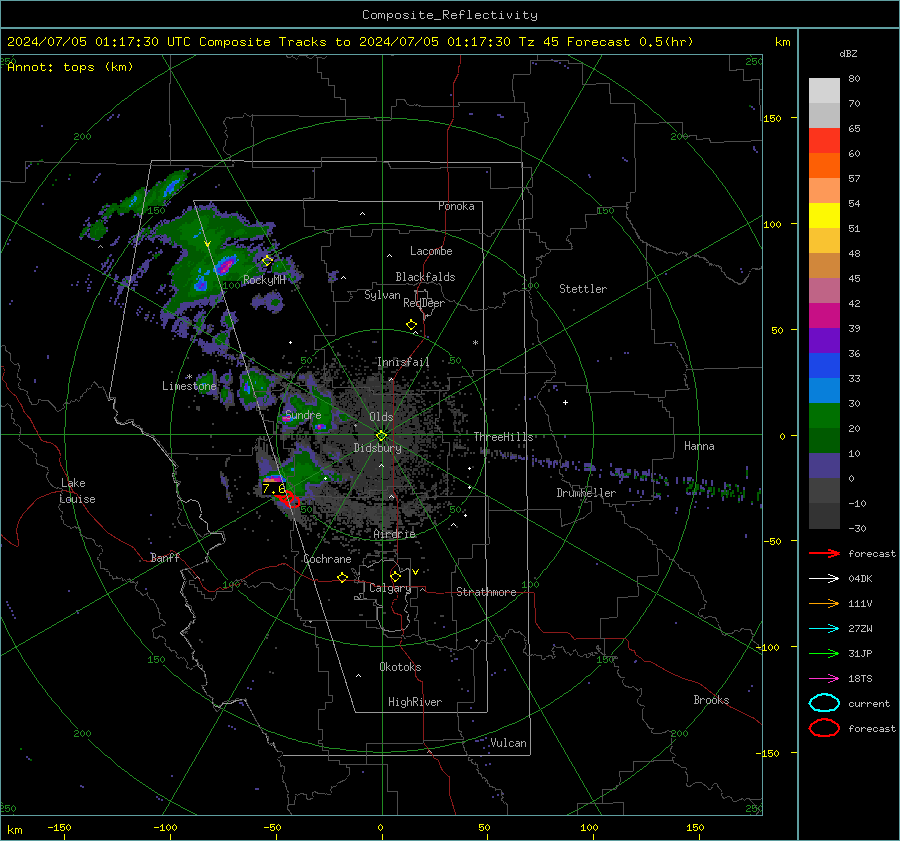
Task: Click the Brooks town label
Action: 711,700
